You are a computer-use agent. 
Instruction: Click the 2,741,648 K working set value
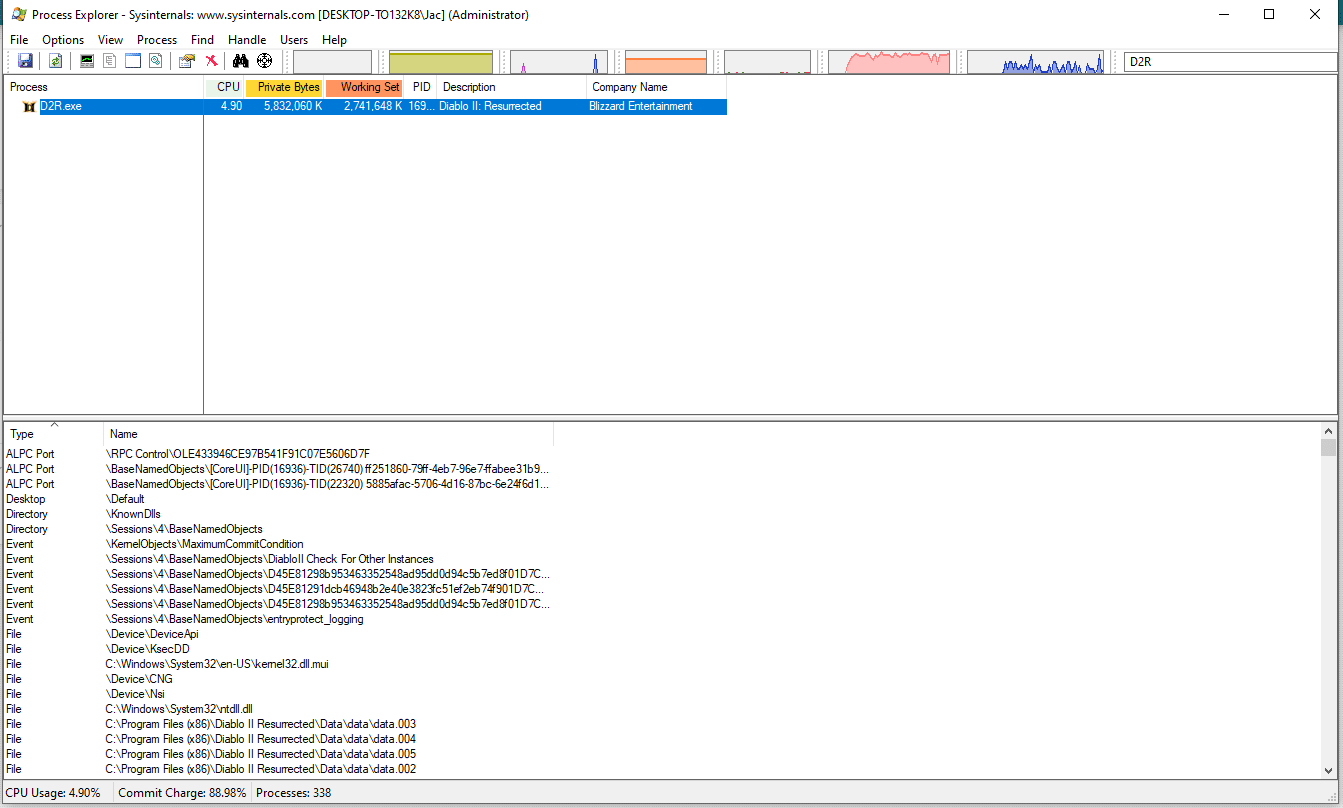(373, 106)
